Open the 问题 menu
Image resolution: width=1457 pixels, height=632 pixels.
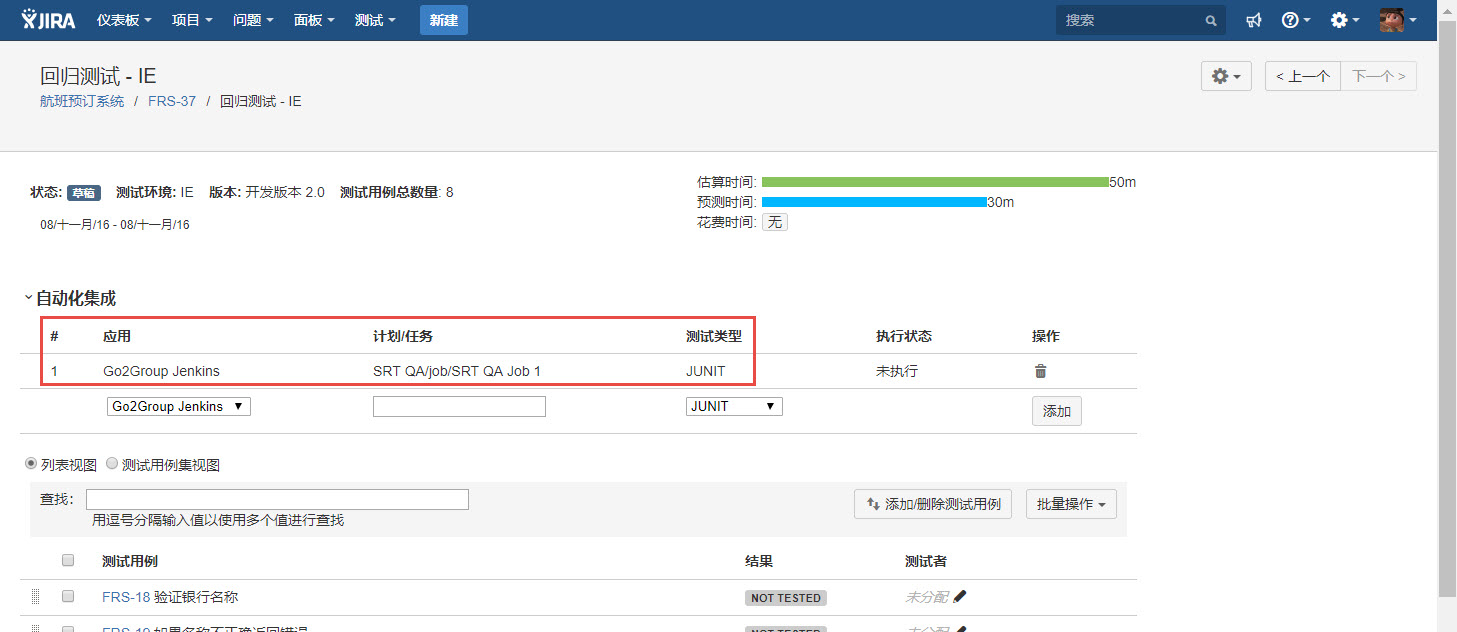click(x=253, y=20)
